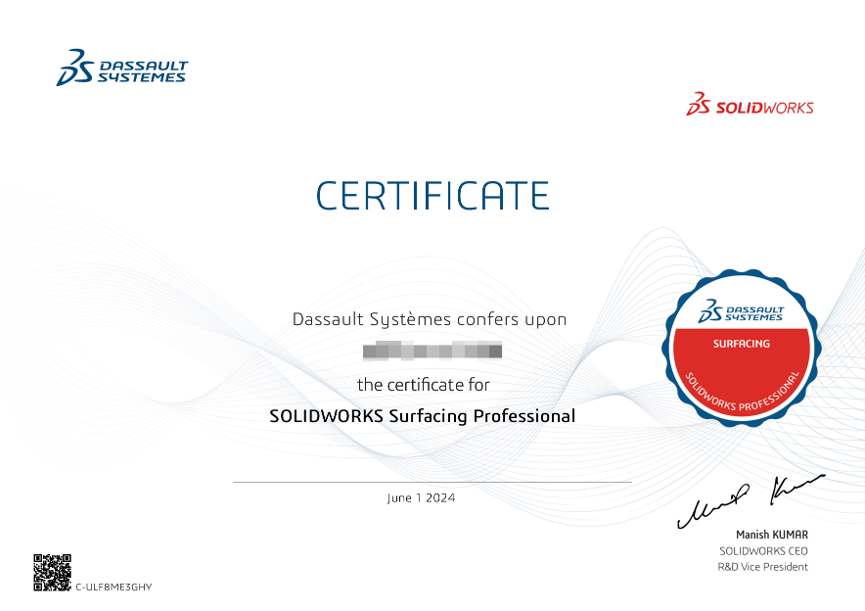The width and height of the screenshot is (865, 611).
Task: Select 'SOLIDWORKS Surfacing Professional' title text
Action: (422, 416)
